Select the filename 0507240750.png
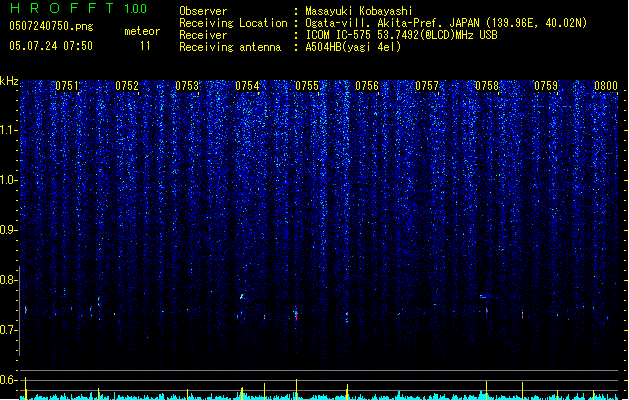The width and height of the screenshot is (629, 400). tap(51, 26)
